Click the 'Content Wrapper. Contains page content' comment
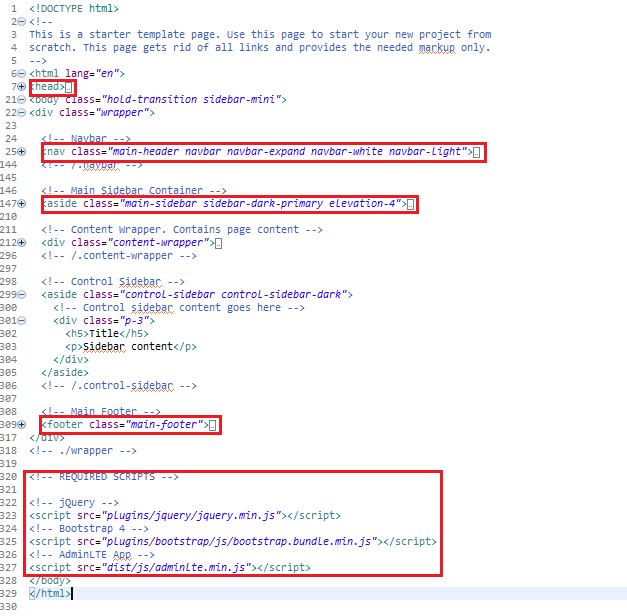 [x=182, y=230]
